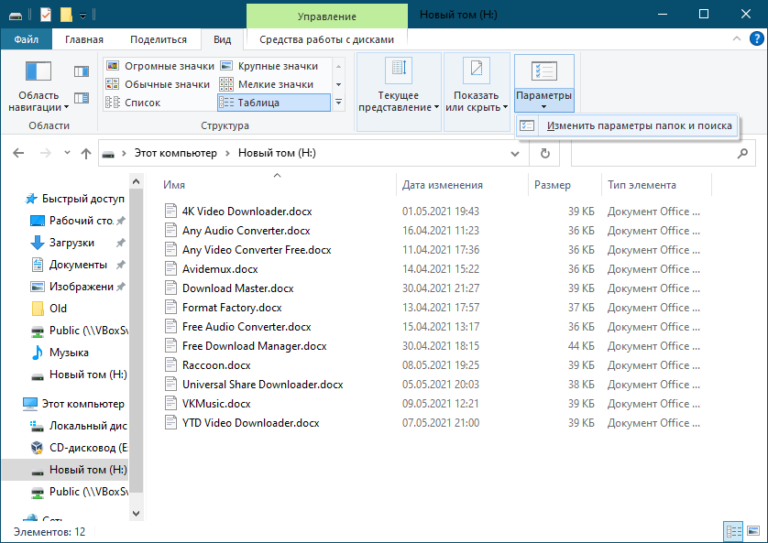Click Новый том (H:) breadcrumb in address bar
This screenshot has height=543, width=768.
pos(277,153)
